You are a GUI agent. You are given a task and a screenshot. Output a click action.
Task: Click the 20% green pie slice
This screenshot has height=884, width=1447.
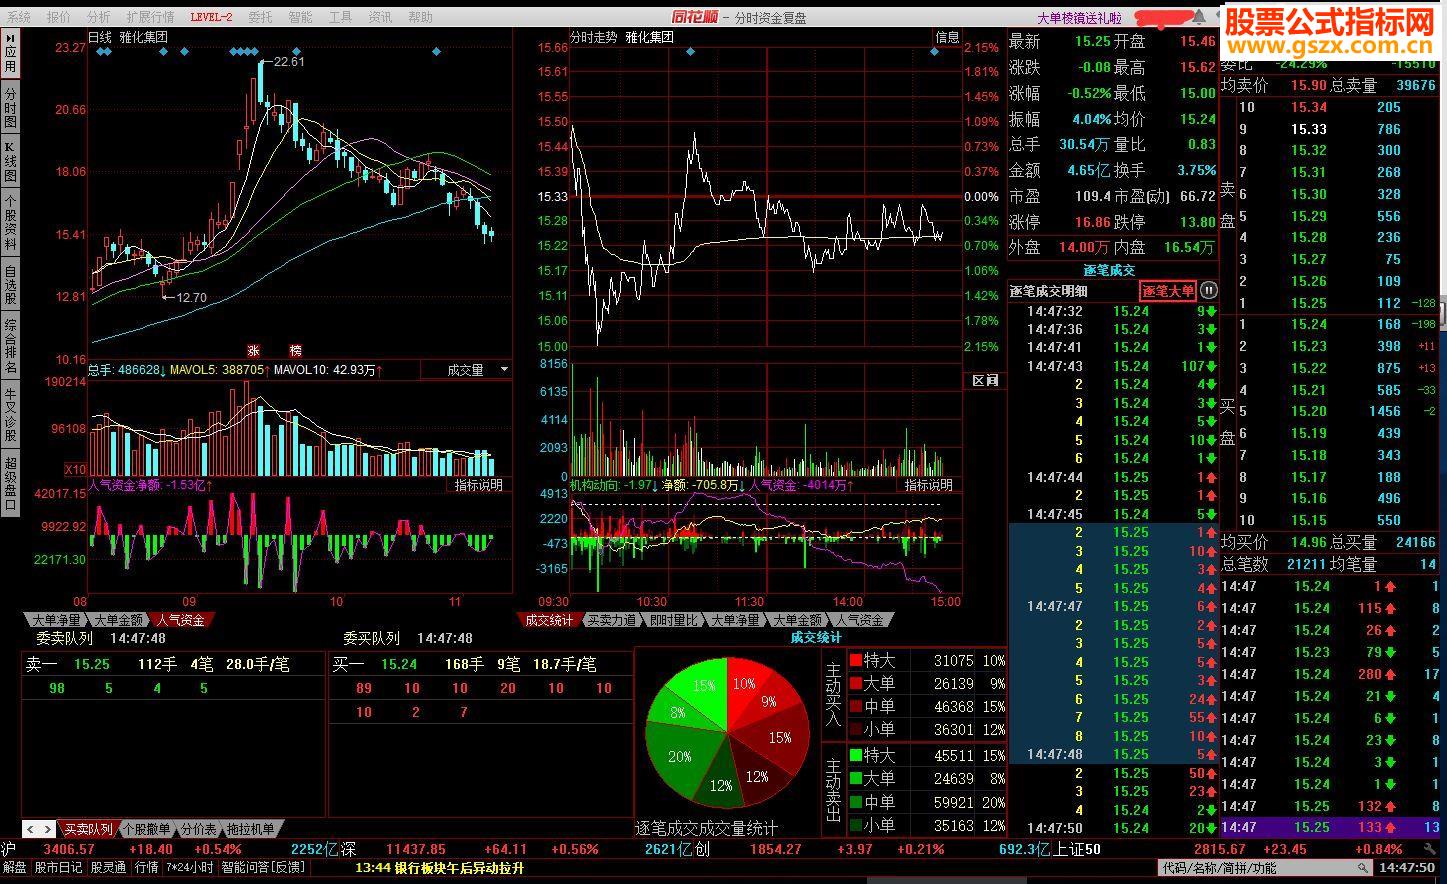tap(679, 756)
